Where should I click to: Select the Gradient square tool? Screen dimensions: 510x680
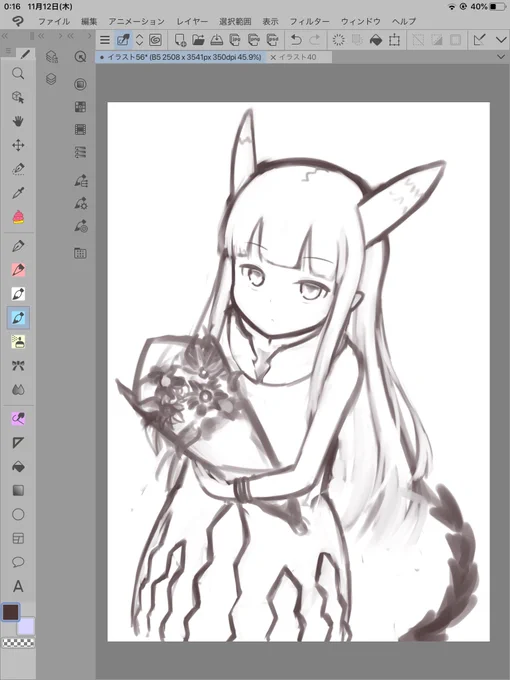coord(18,490)
